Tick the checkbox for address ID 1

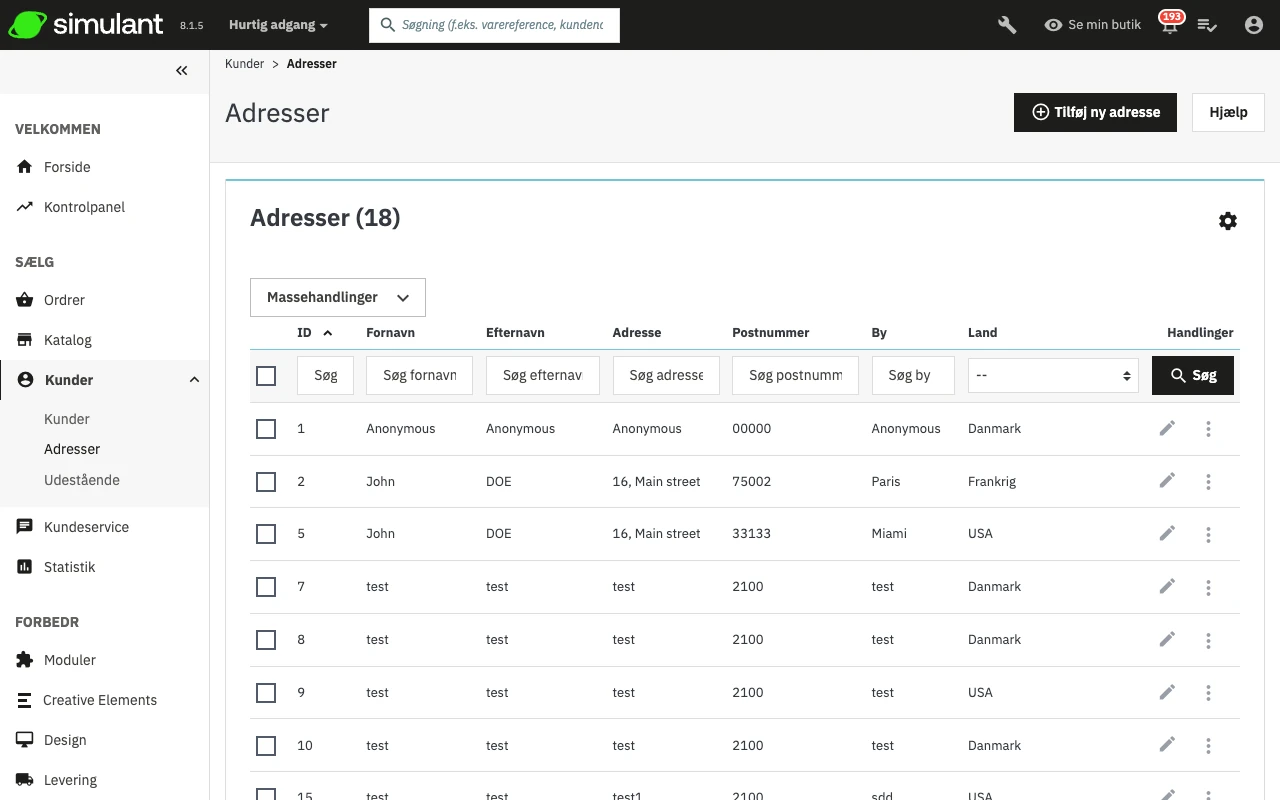(x=266, y=429)
